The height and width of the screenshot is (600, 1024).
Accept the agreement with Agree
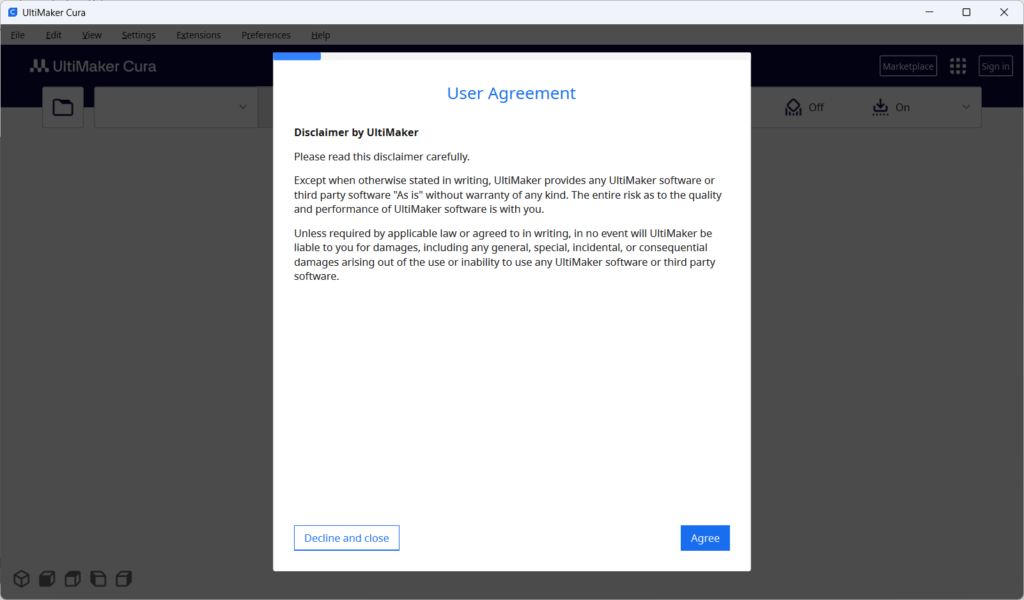[705, 538]
